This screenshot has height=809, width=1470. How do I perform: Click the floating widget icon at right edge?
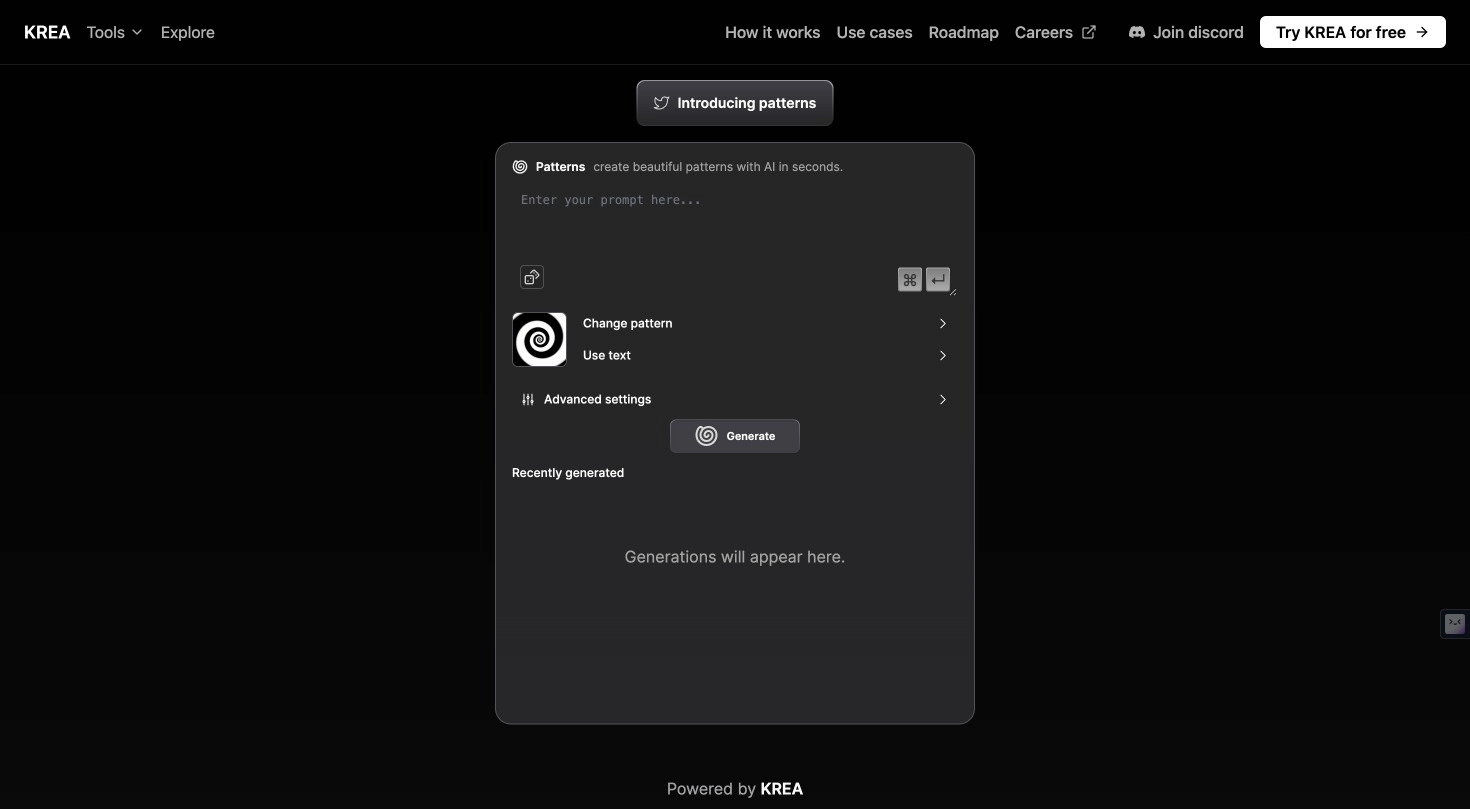coord(1455,624)
